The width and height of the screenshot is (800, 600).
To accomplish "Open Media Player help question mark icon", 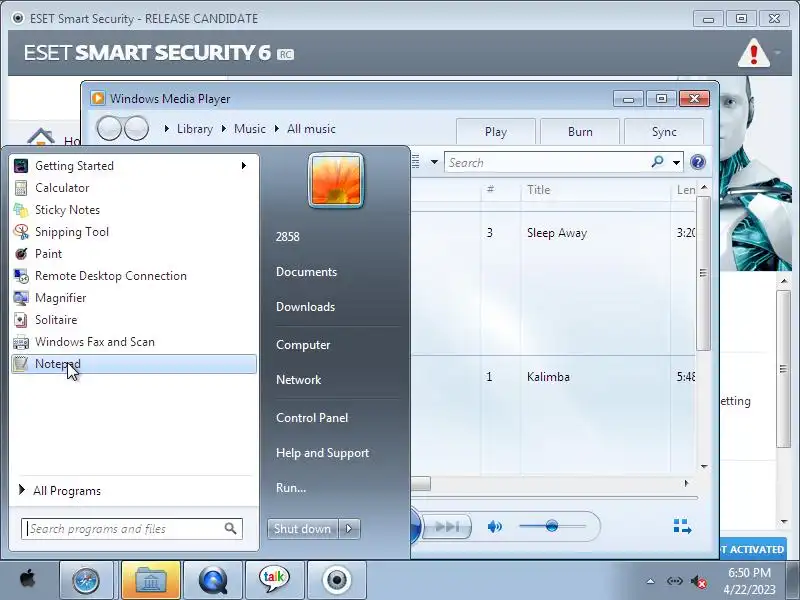I will (697, 162).
